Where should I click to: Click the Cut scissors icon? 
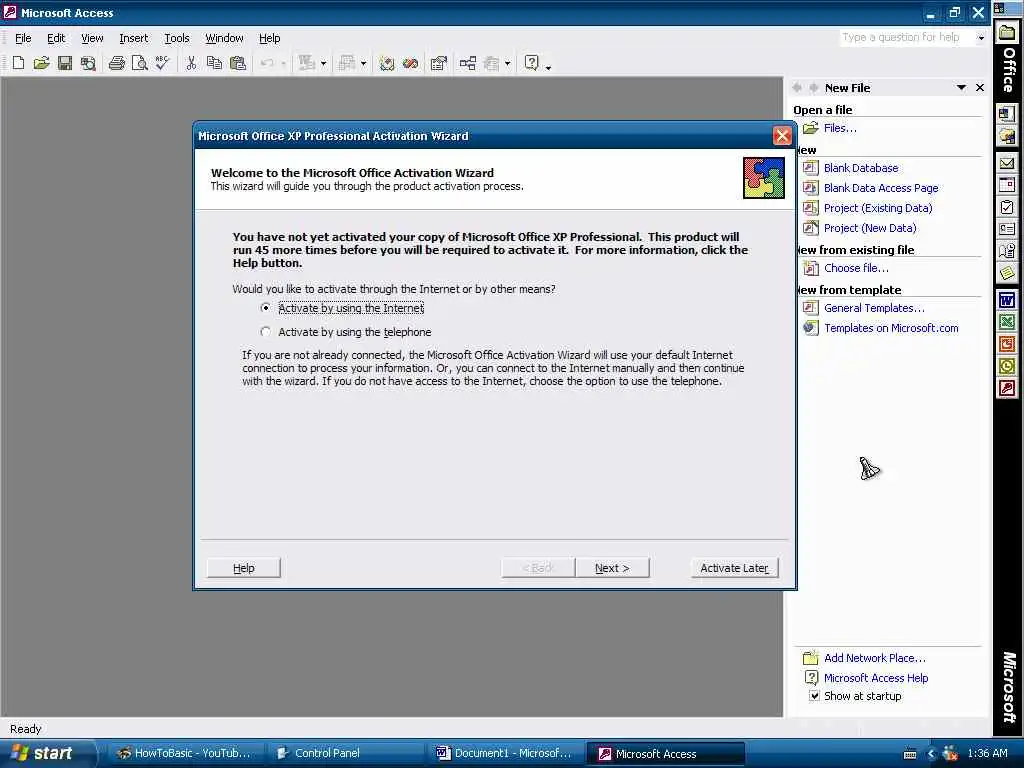191,63
